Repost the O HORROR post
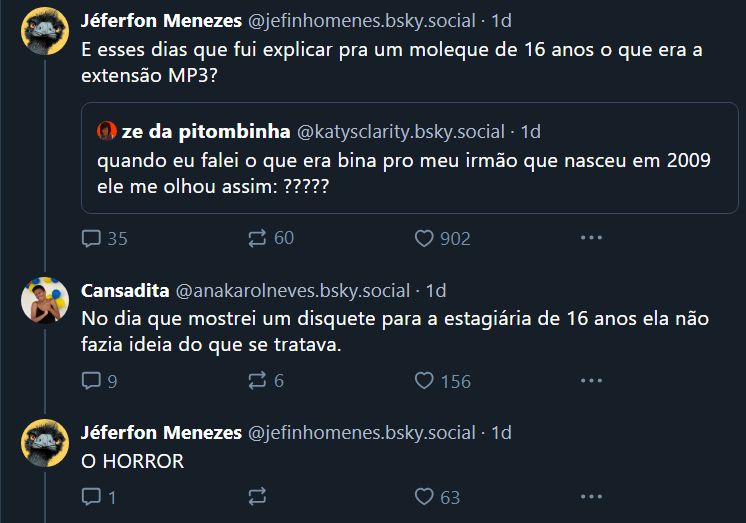The height and width of the screenshot is (523, 746). click(257, 497)
